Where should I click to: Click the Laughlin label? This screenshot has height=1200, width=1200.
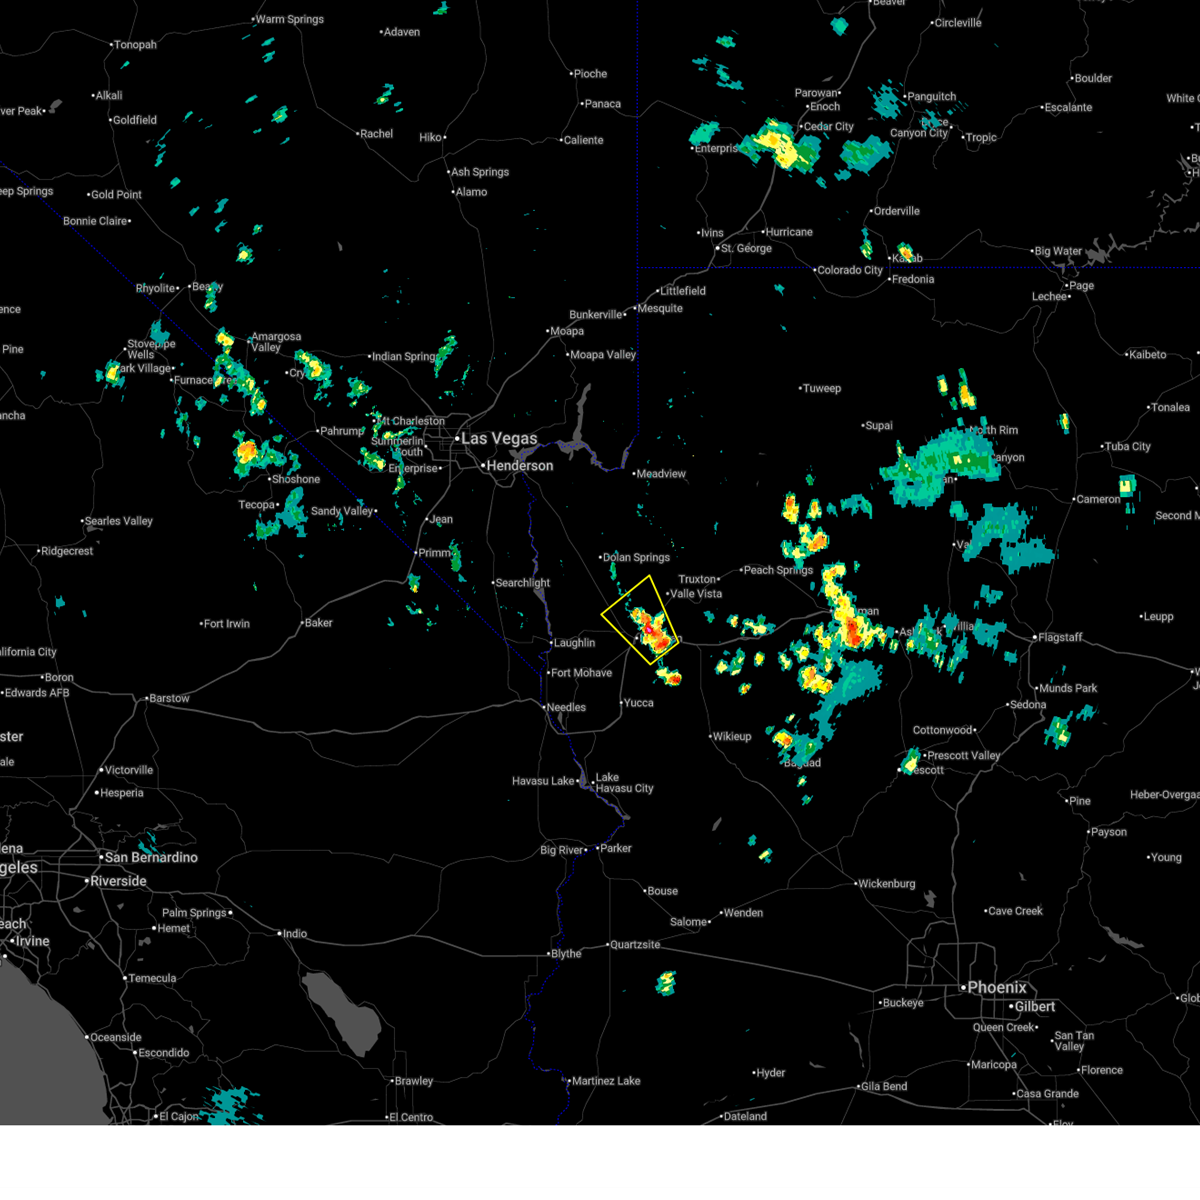click(574, 643)
